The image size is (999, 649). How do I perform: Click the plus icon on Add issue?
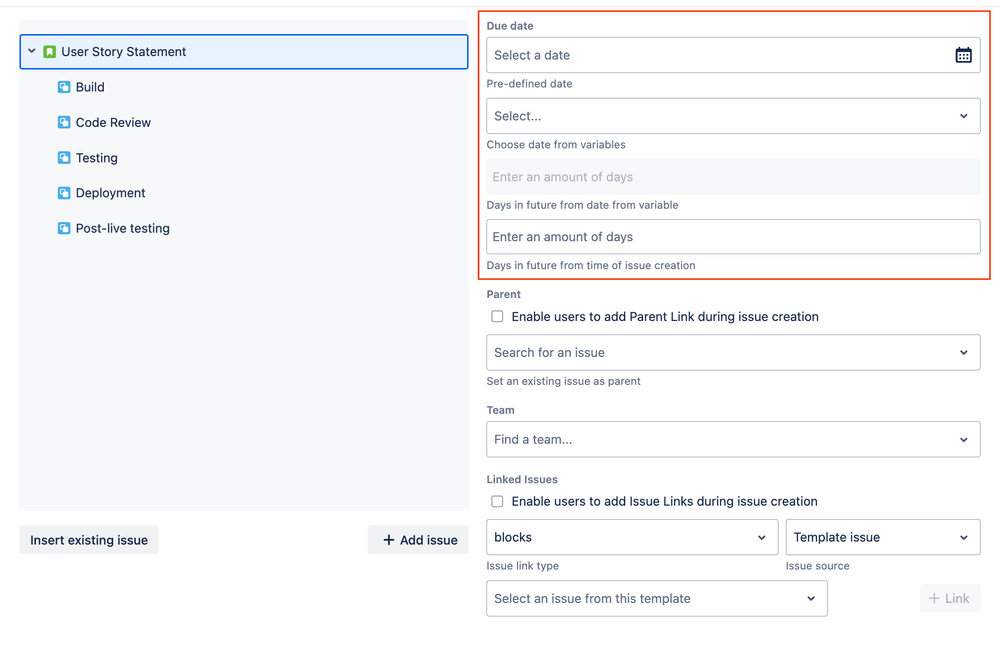(387, 539)
